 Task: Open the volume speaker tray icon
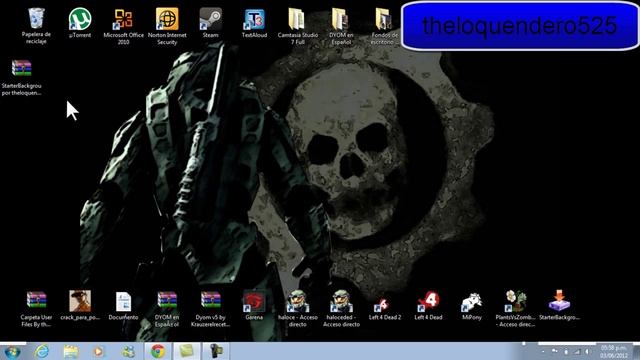pyautogui.click(x=587, y=351)
